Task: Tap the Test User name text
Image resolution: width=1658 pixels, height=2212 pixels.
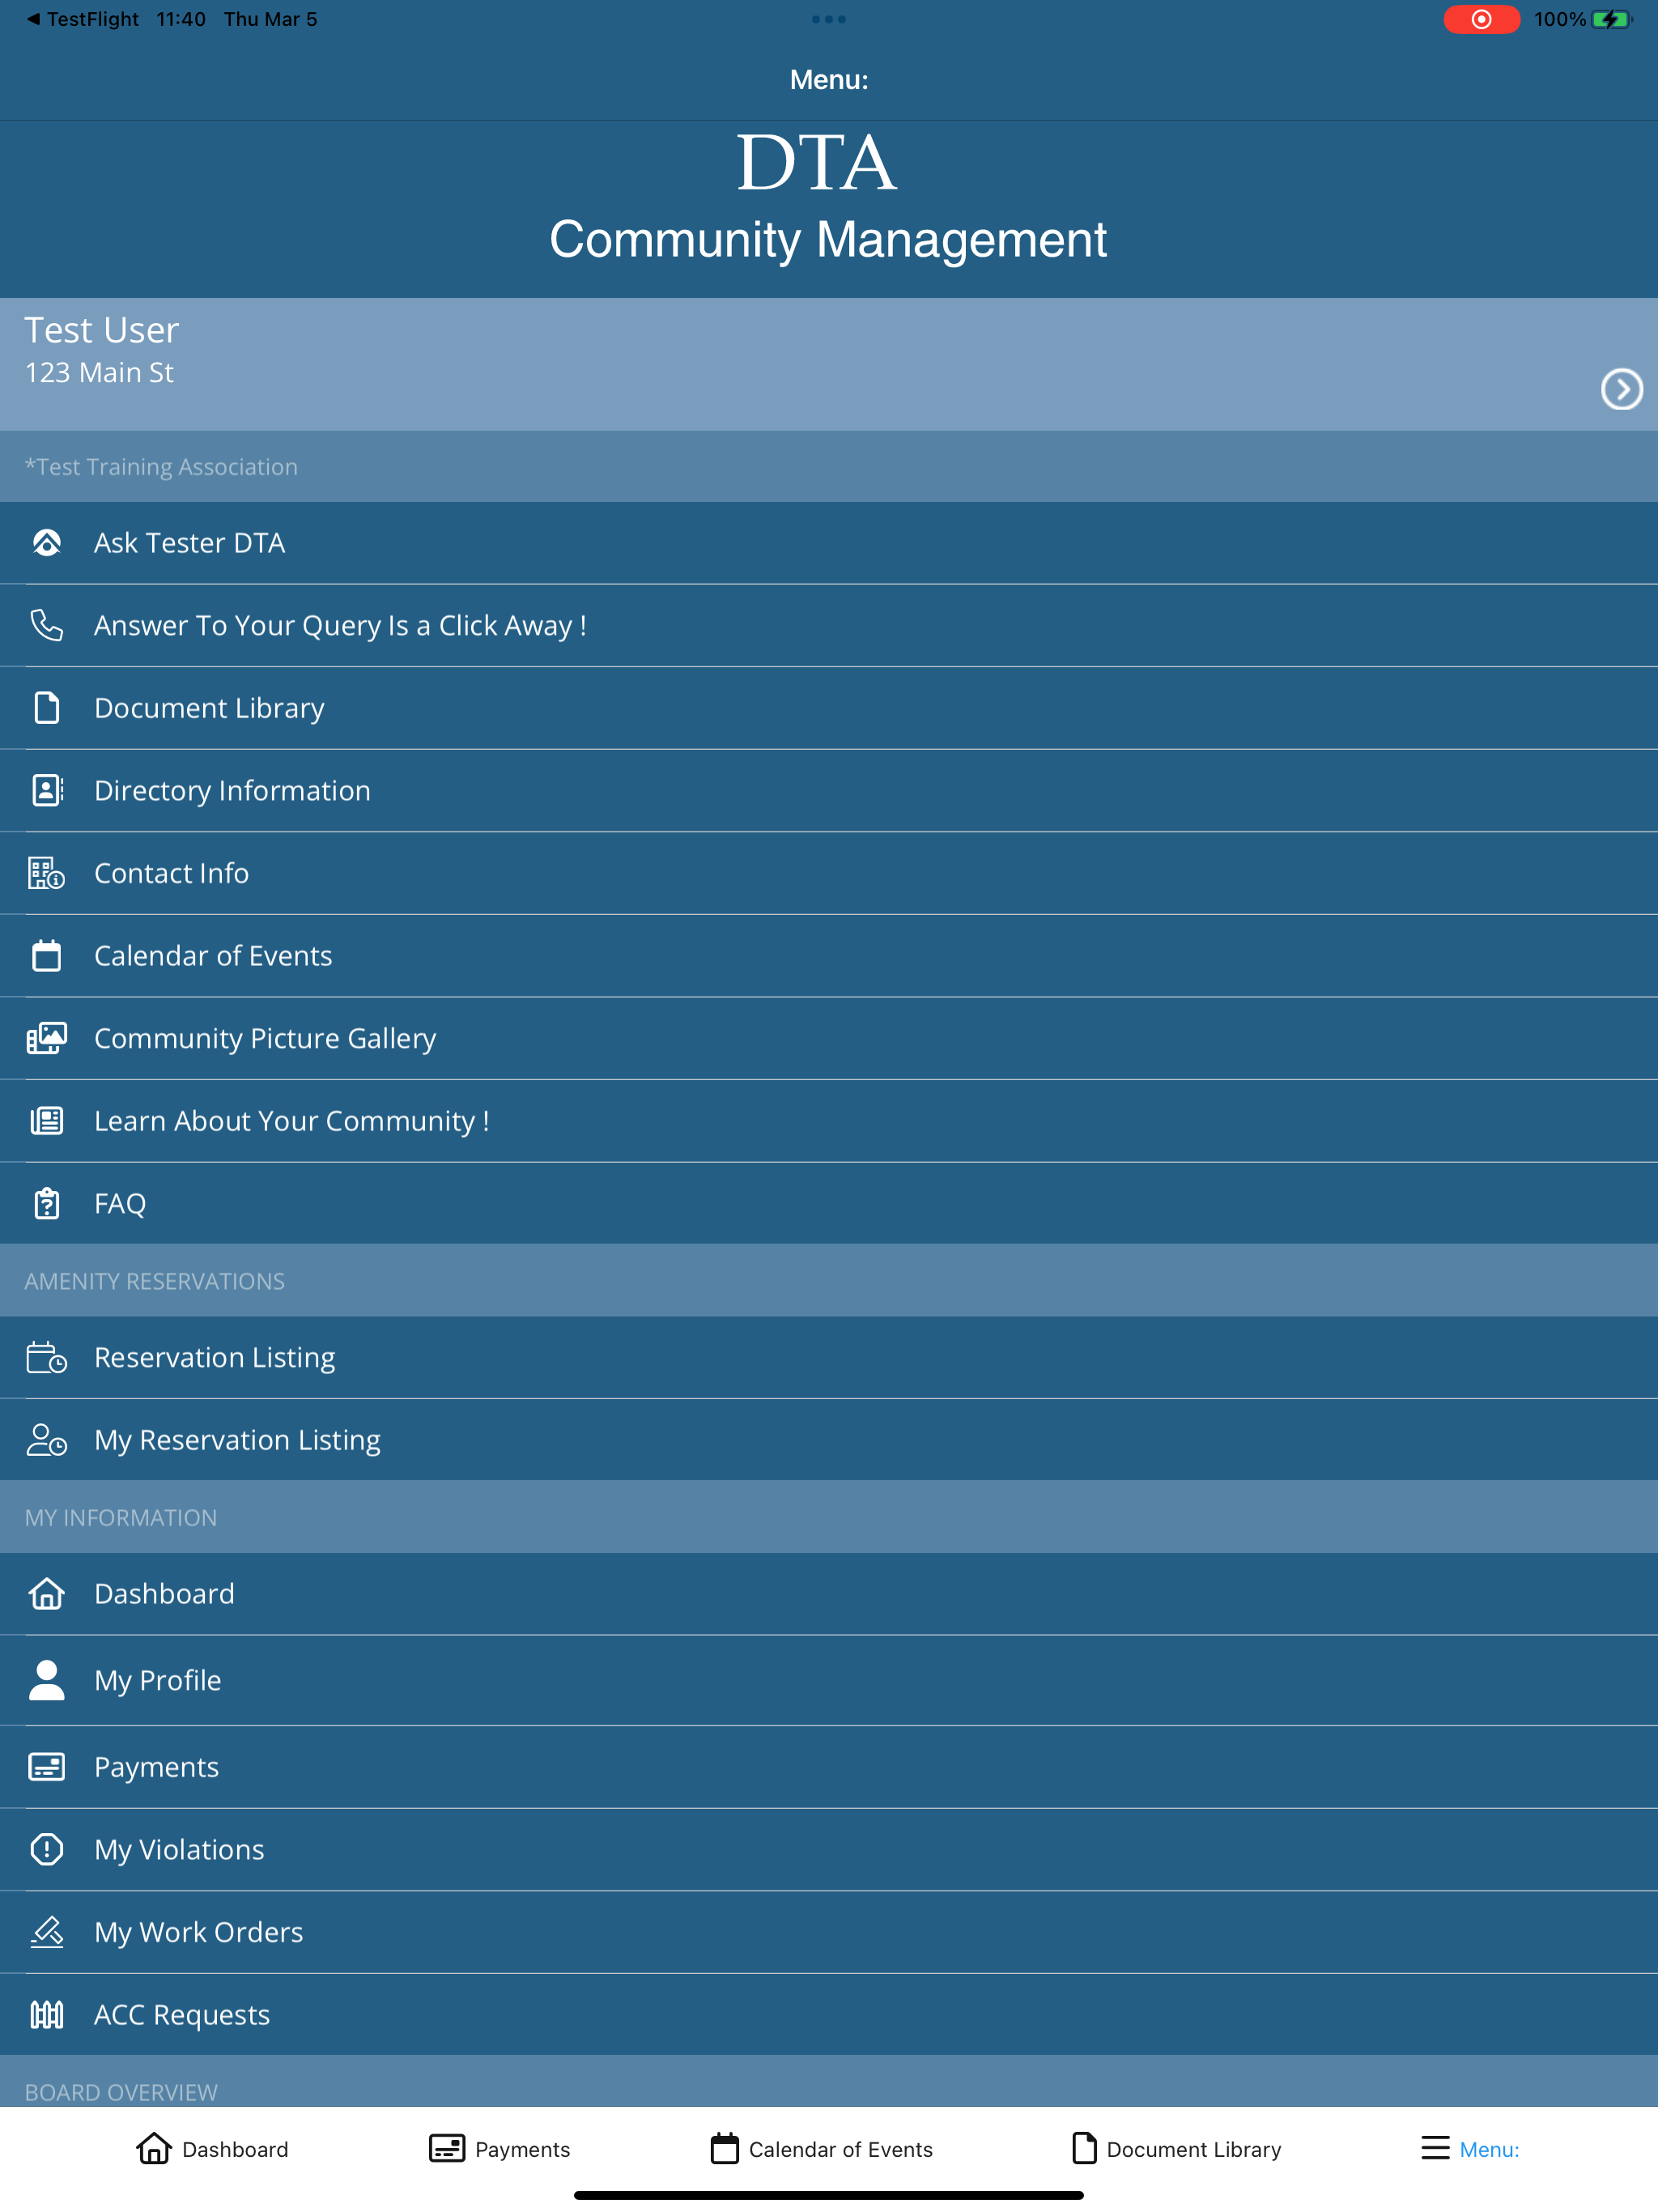Action: pos(101,330)
